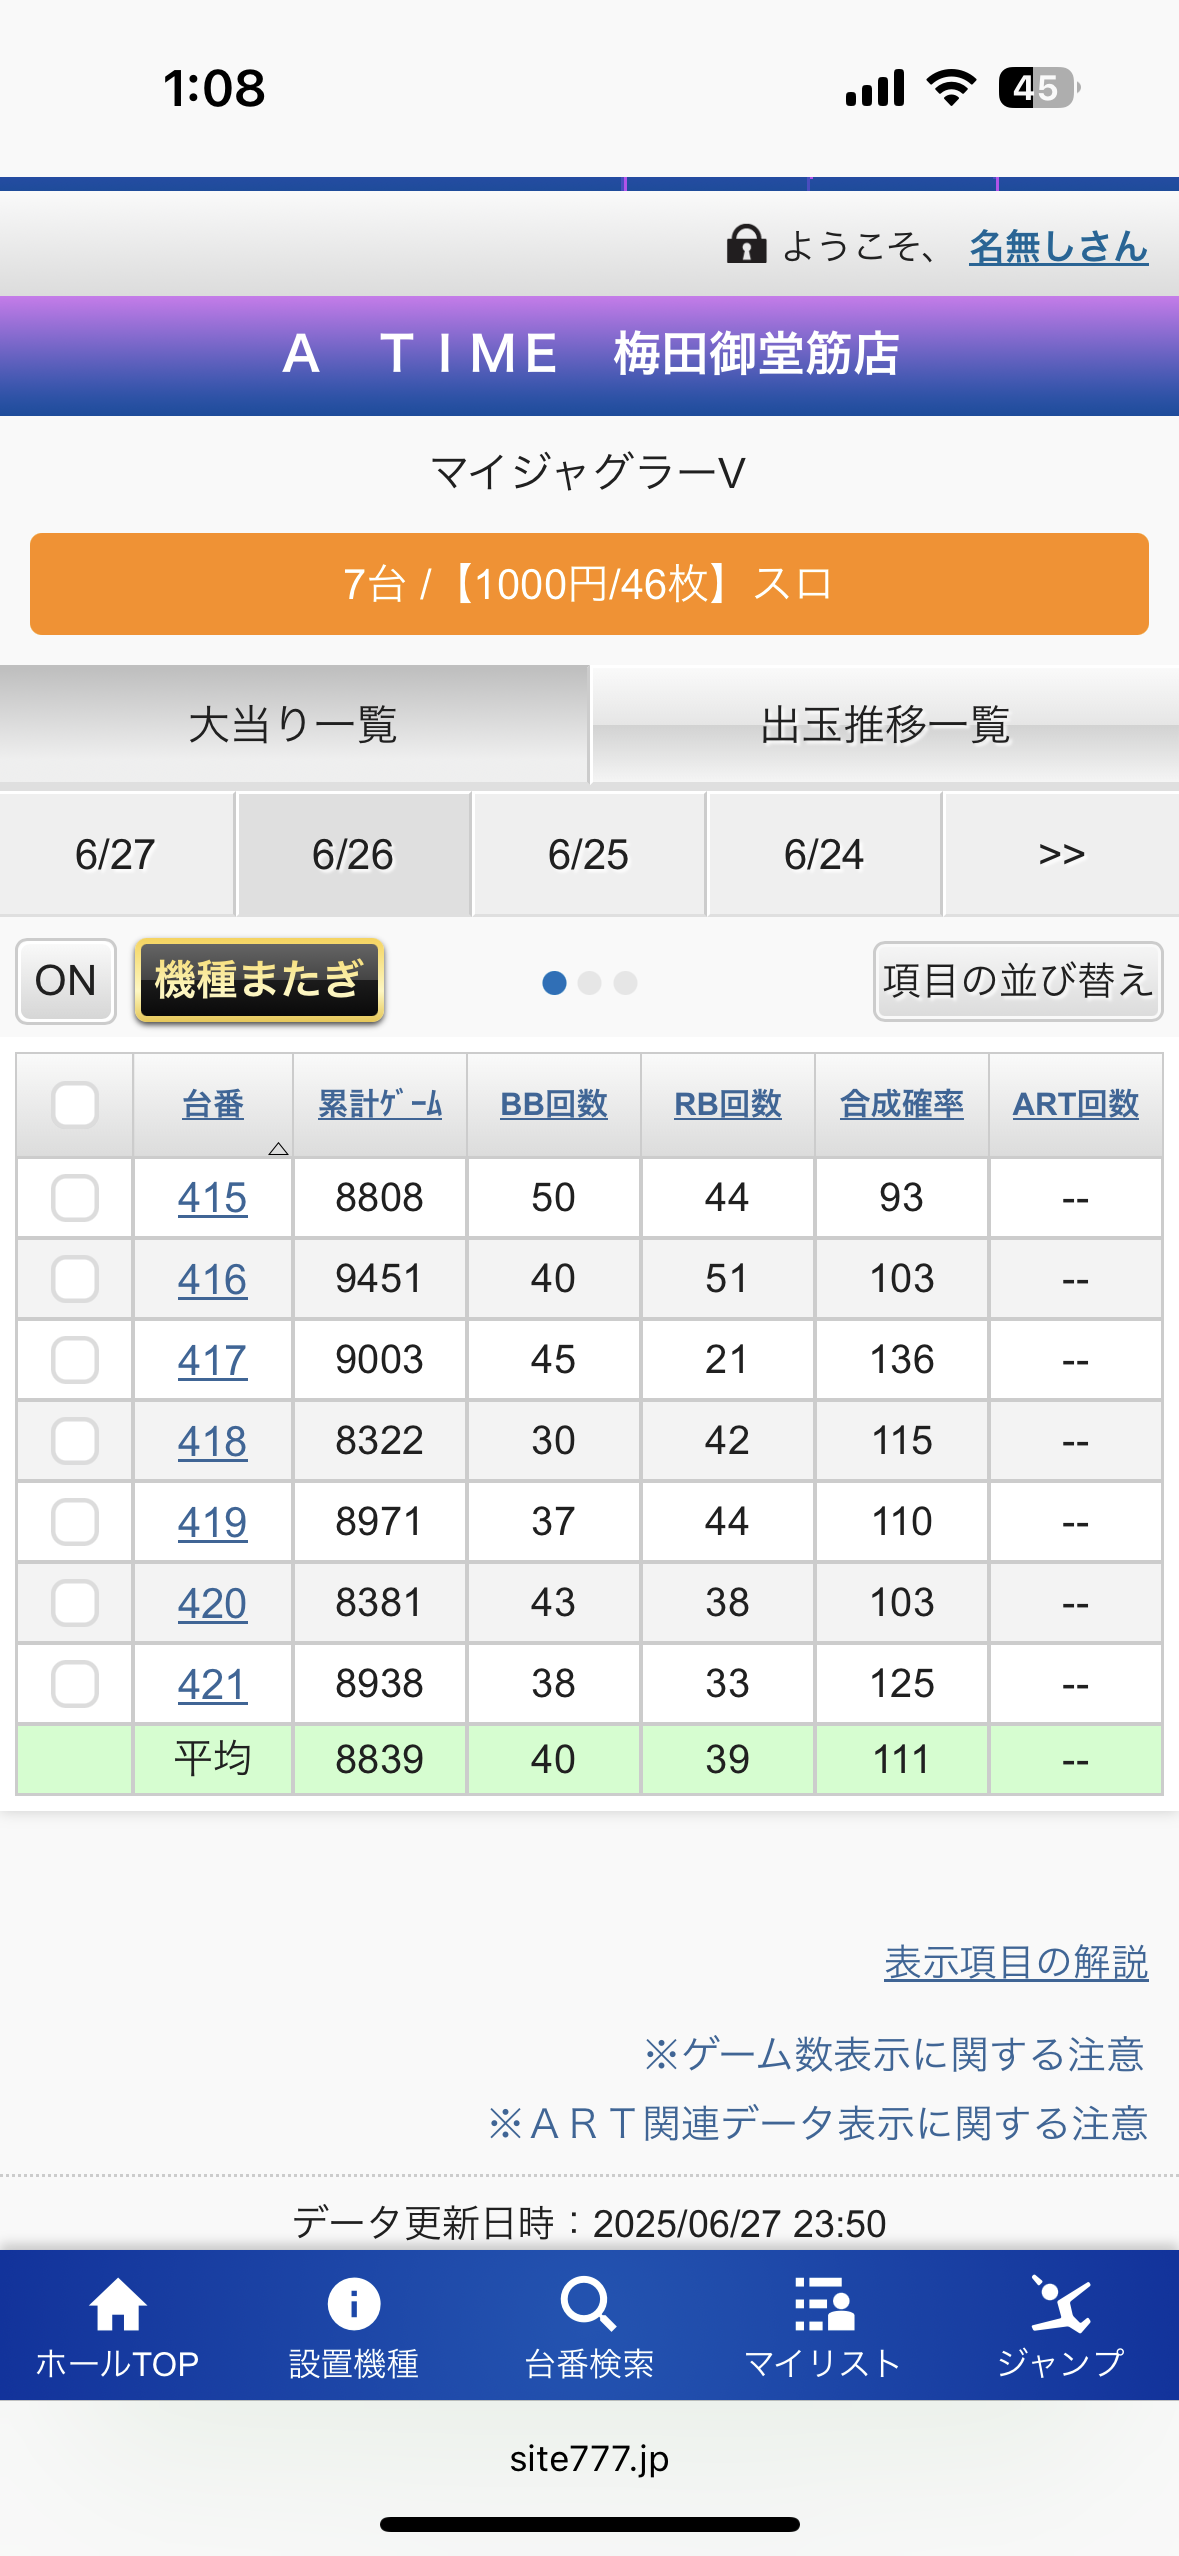Sort table by 合成確率 column

coord(902,1104)
